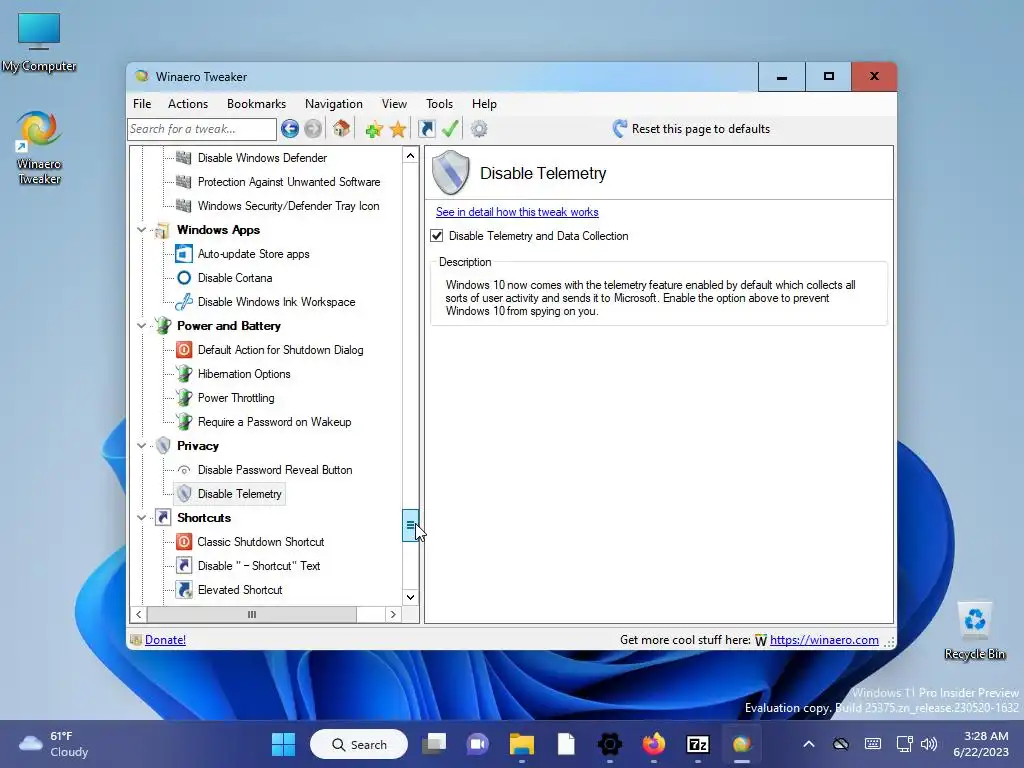Uncheck Disable Telemetry and Data Collection

point(437,236)
